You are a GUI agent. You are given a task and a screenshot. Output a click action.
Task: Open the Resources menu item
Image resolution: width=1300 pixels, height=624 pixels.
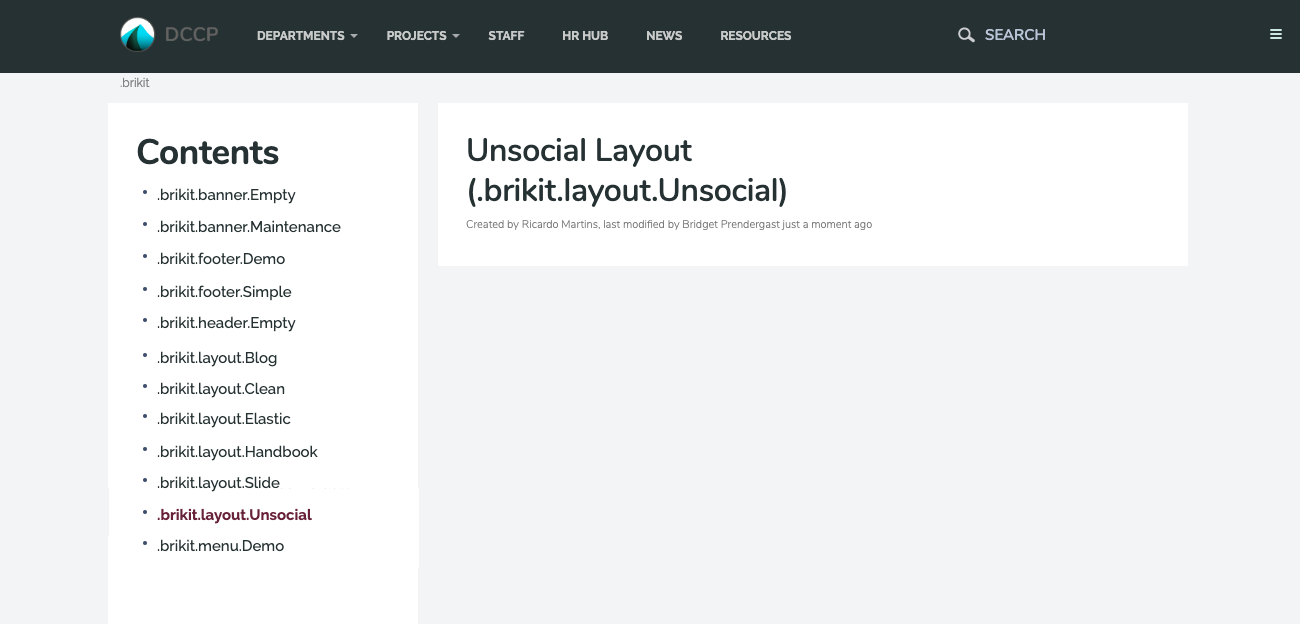tap(756, 35)
